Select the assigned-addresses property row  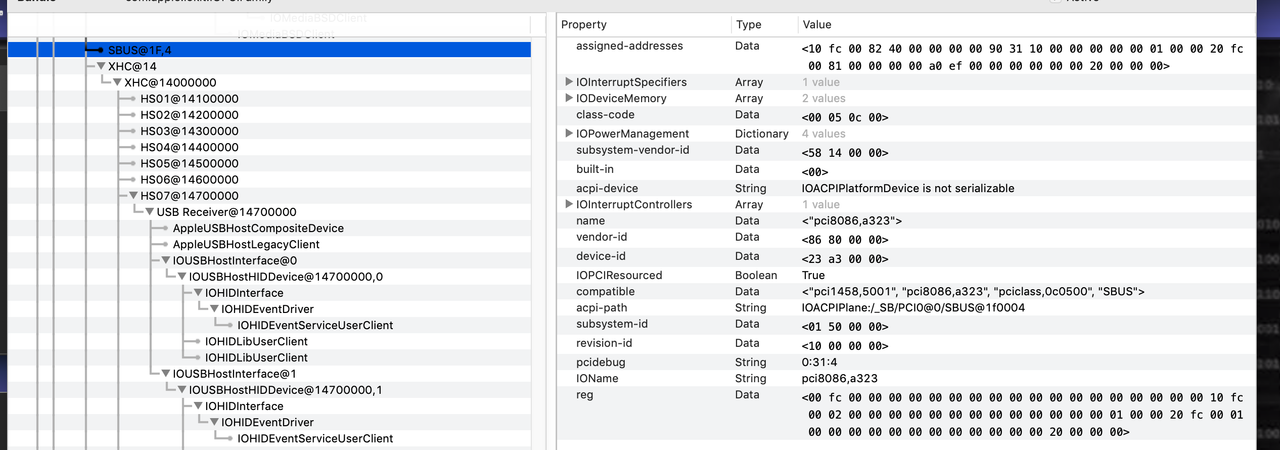[905, 55]
